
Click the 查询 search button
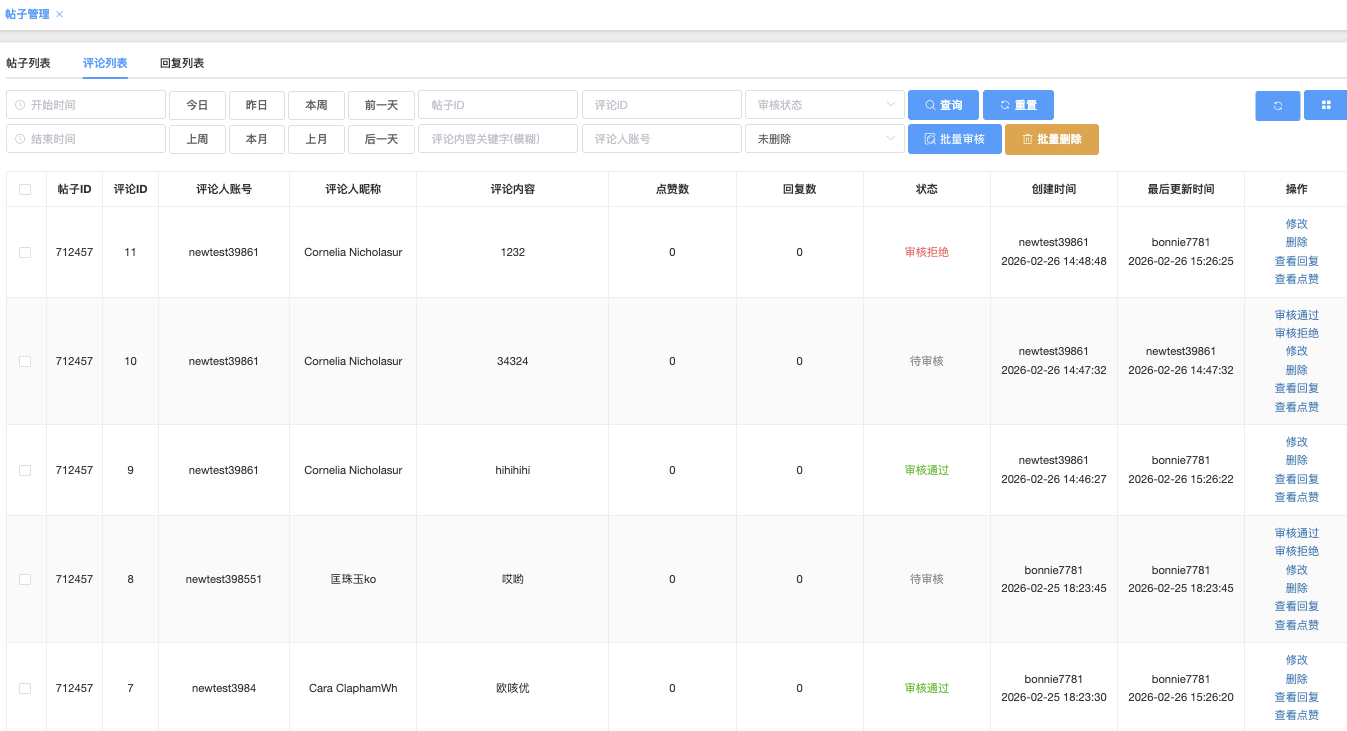pyautogui.click(x=943, y=105)
